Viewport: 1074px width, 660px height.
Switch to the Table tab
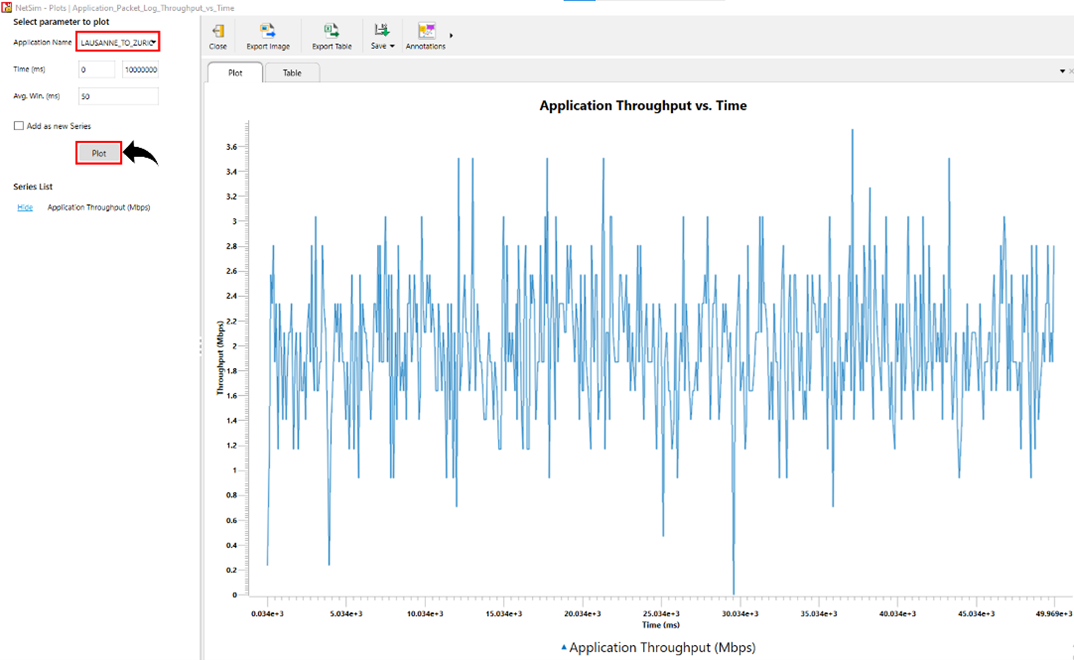tap(292, 73)
